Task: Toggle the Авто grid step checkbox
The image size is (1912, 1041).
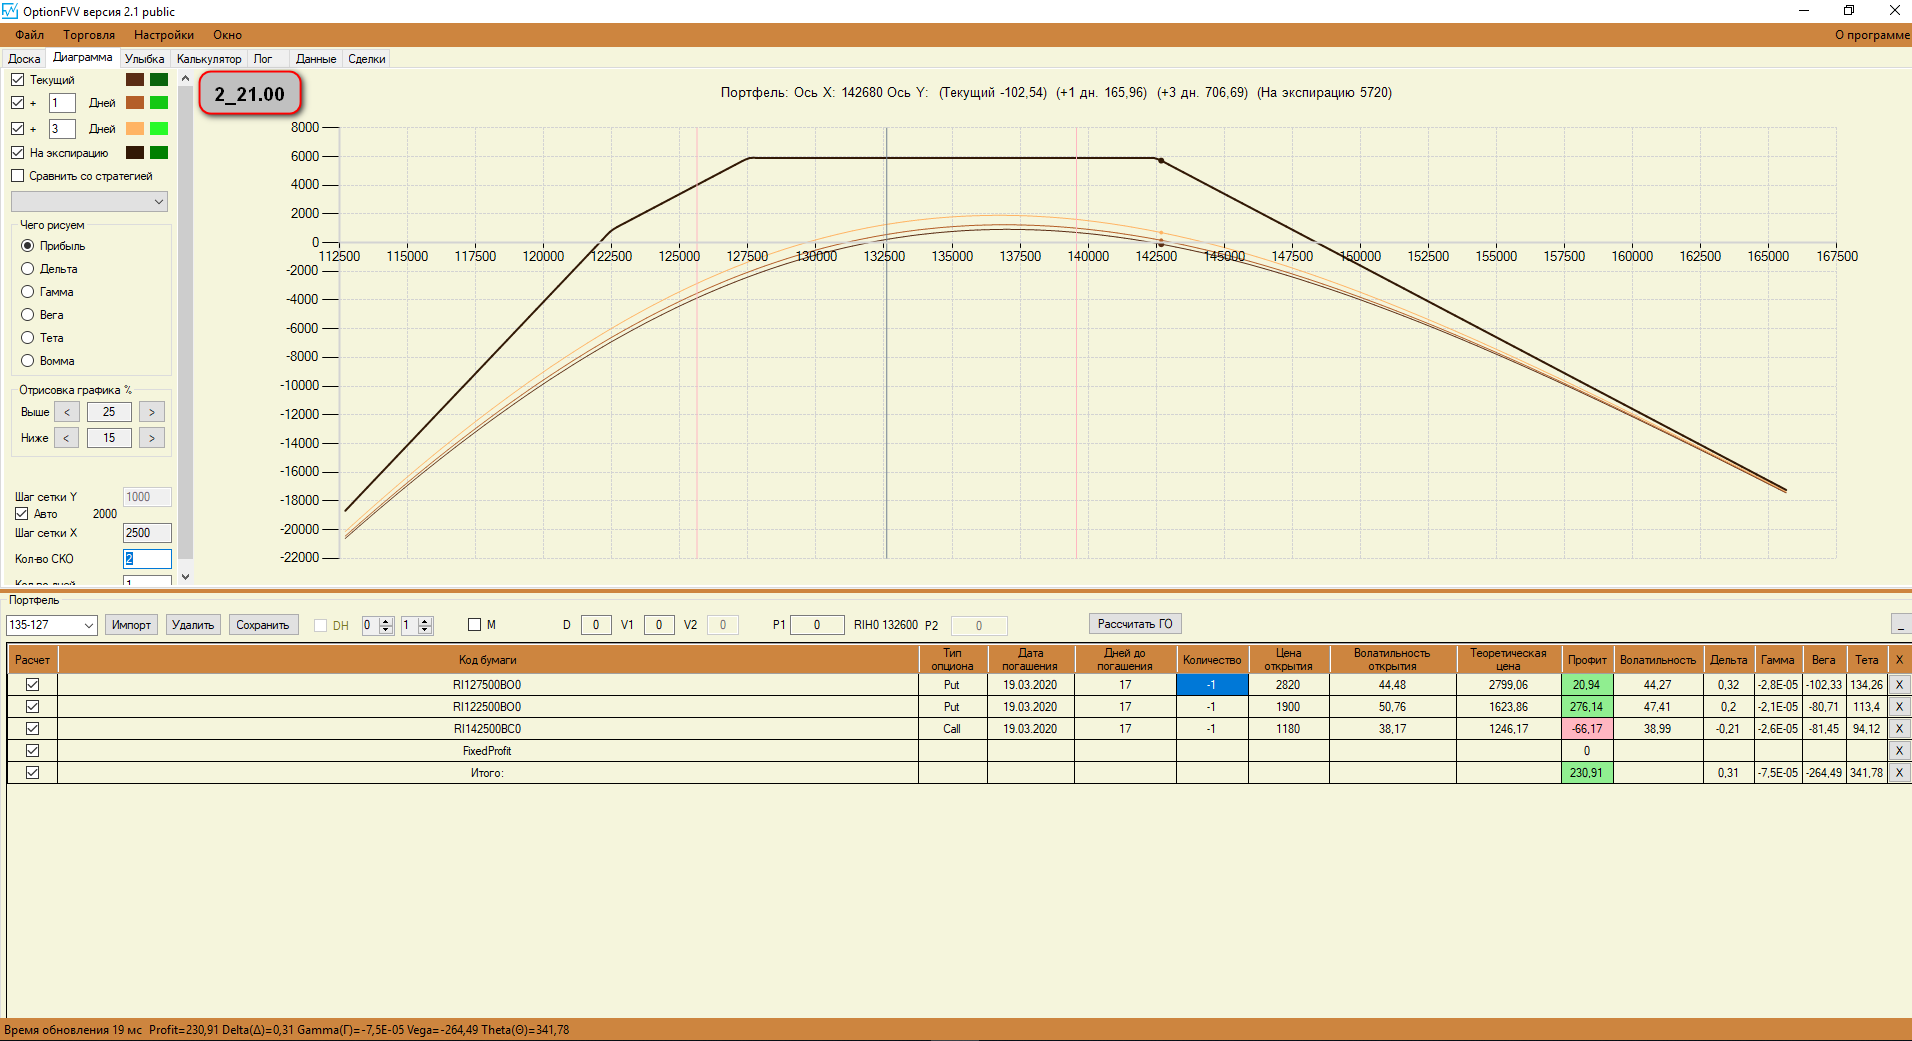Action: [x=22, y=514]
